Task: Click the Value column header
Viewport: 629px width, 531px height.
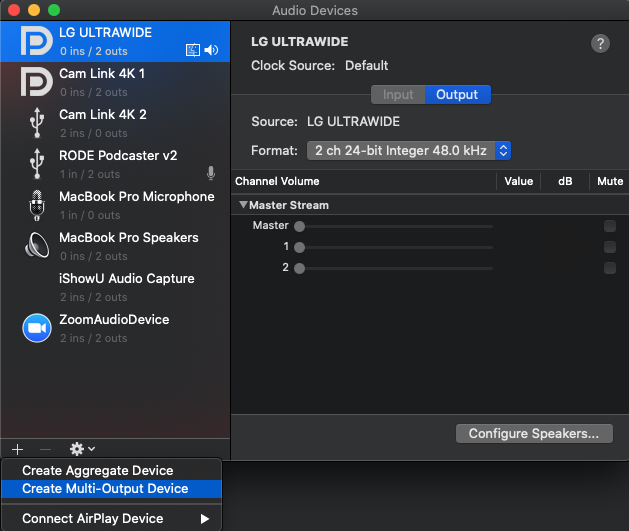Action: click(518, 181)
